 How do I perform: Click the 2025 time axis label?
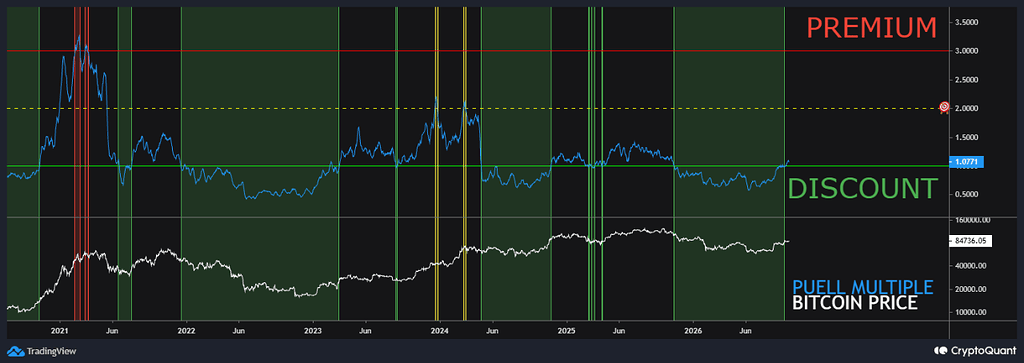coord(566,331)
